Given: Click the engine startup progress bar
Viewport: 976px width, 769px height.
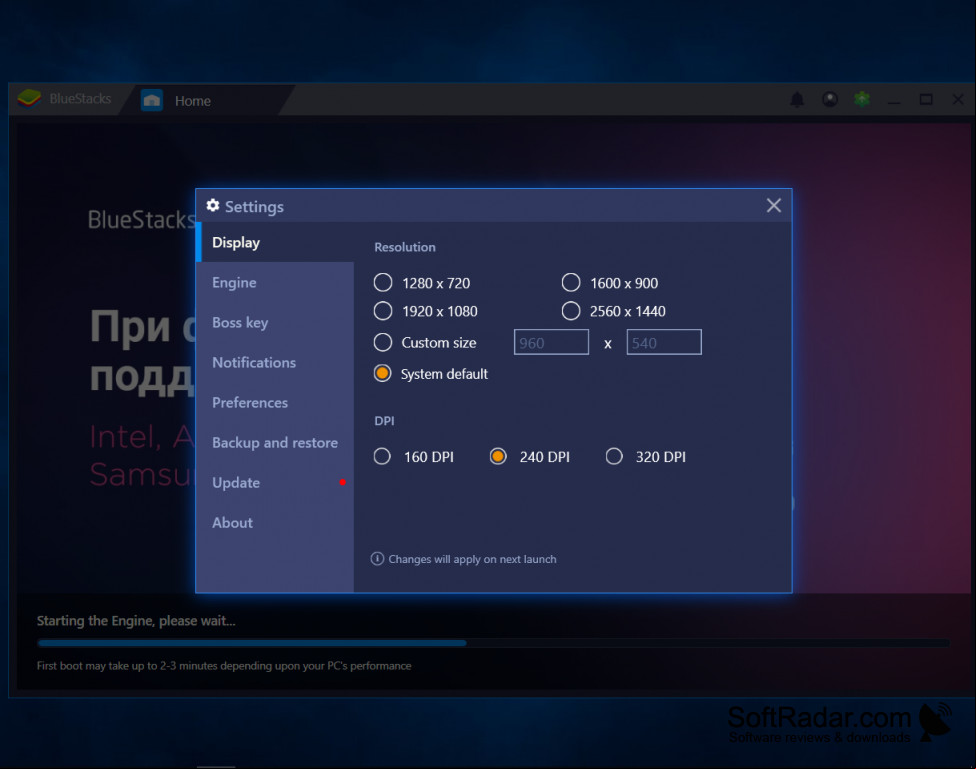Looking at the screenshot, I should click(x=493, y=643).
